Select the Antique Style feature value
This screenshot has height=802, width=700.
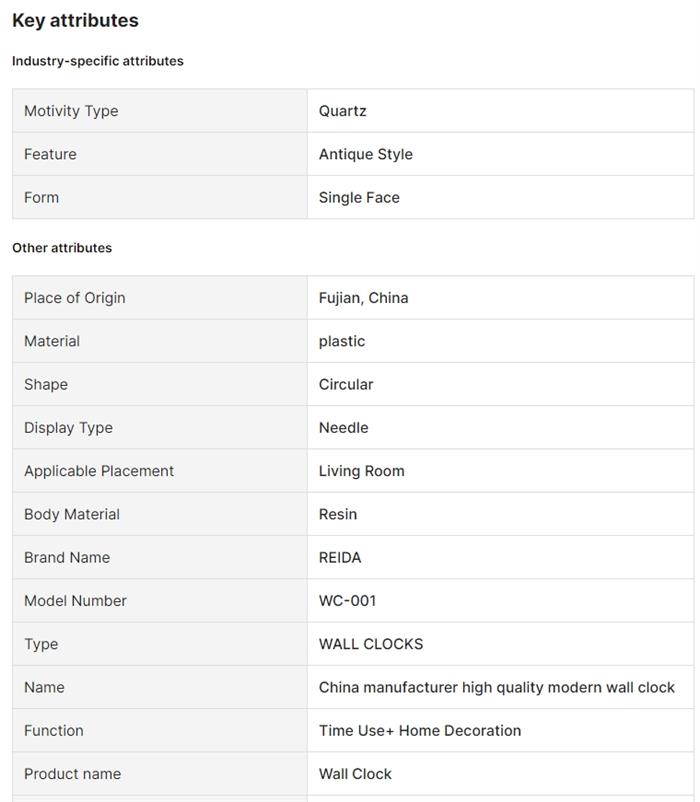[x=366, y=154]
